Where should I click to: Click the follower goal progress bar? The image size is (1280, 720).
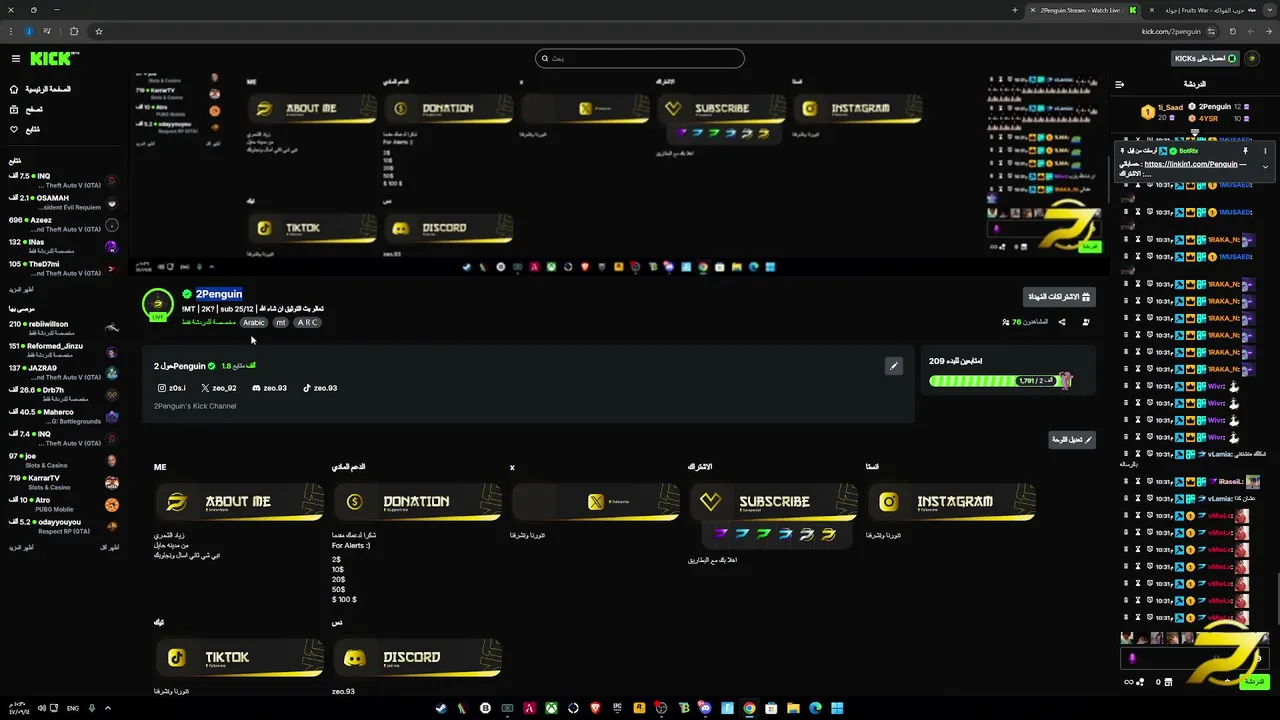point(1000,381)
